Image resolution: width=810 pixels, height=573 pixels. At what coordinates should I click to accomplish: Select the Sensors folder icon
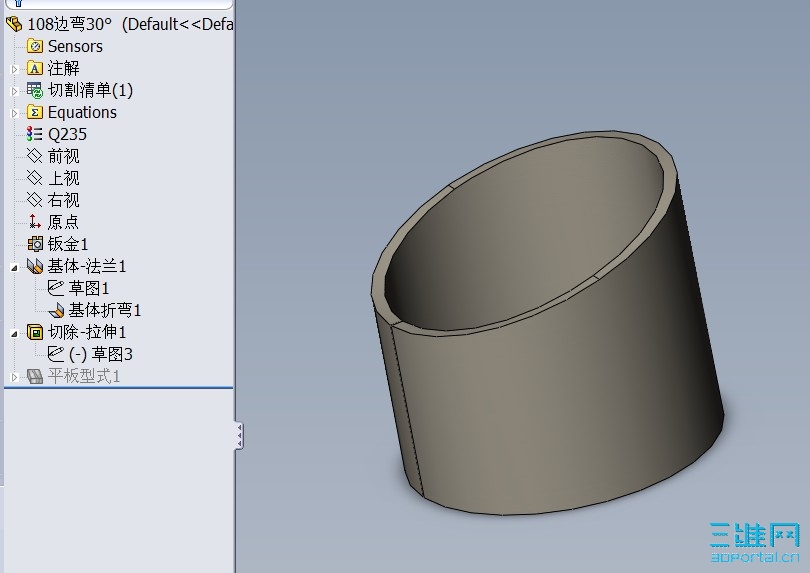(35, 46)
